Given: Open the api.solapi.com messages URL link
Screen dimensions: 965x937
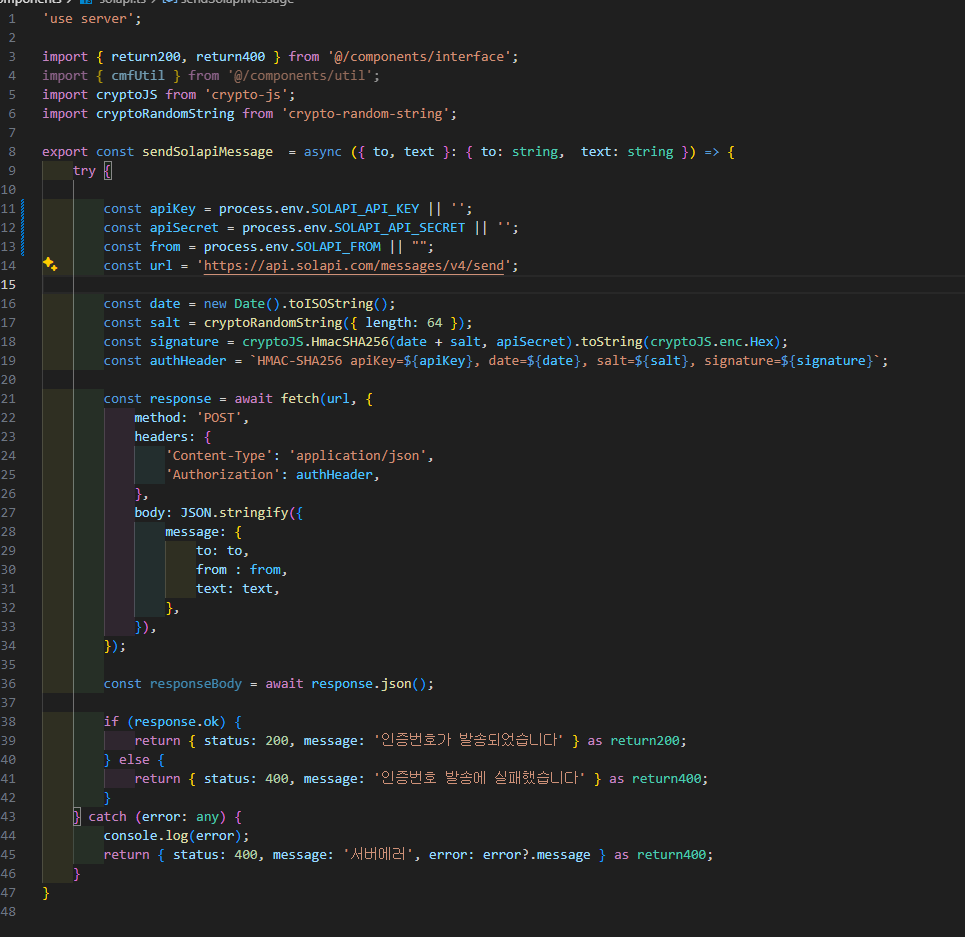Looking at the screenshot, I should pyautogui.click(x=354, y=266).
